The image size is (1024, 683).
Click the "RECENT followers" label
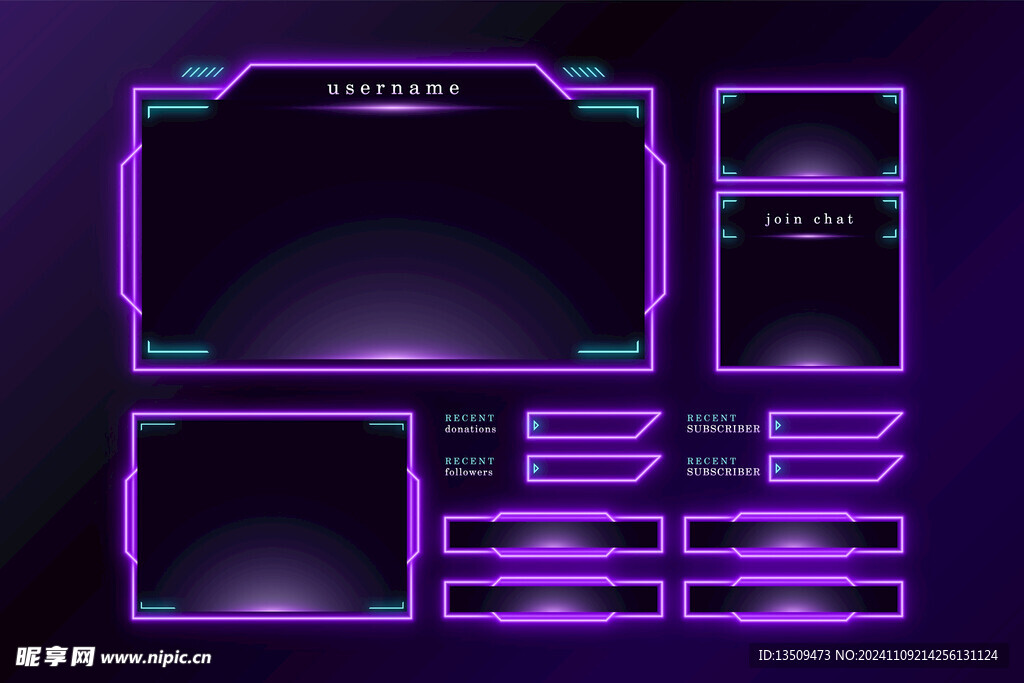coord(470,467)
